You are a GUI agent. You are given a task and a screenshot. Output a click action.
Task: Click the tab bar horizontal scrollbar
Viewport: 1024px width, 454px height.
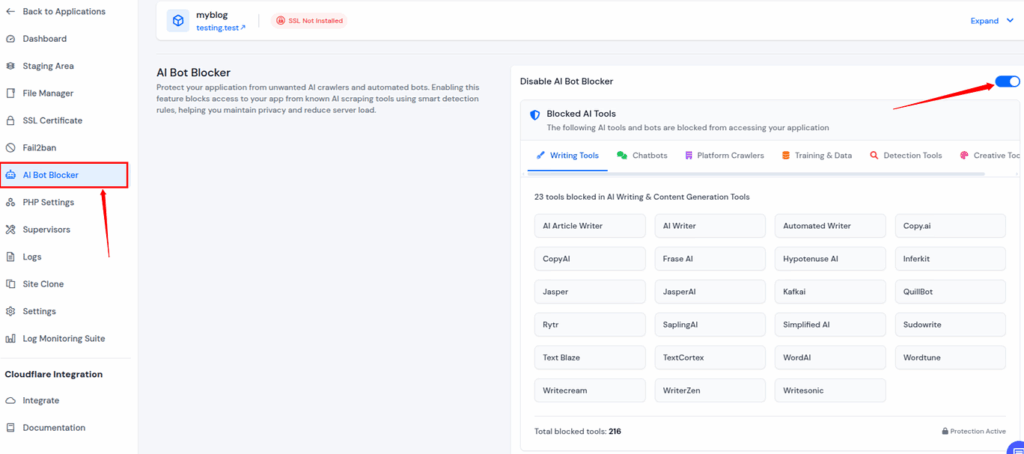click(x=756, y=174)
